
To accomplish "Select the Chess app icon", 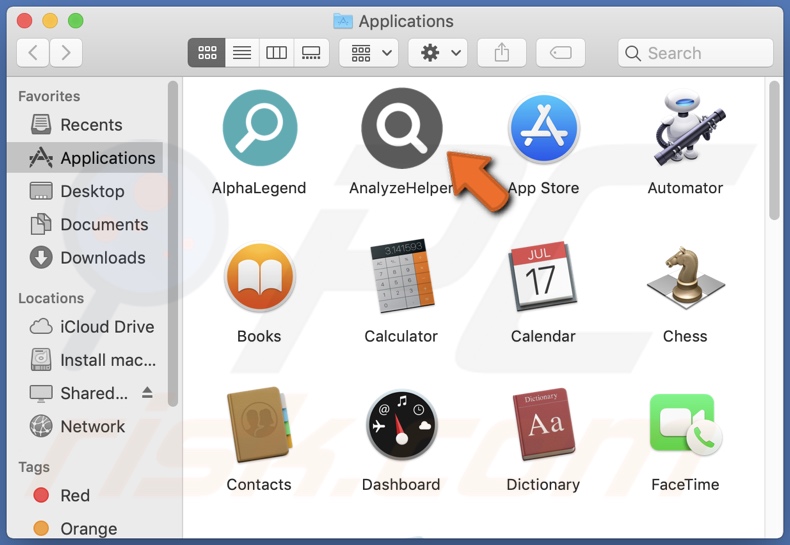I will coord(685,277).
